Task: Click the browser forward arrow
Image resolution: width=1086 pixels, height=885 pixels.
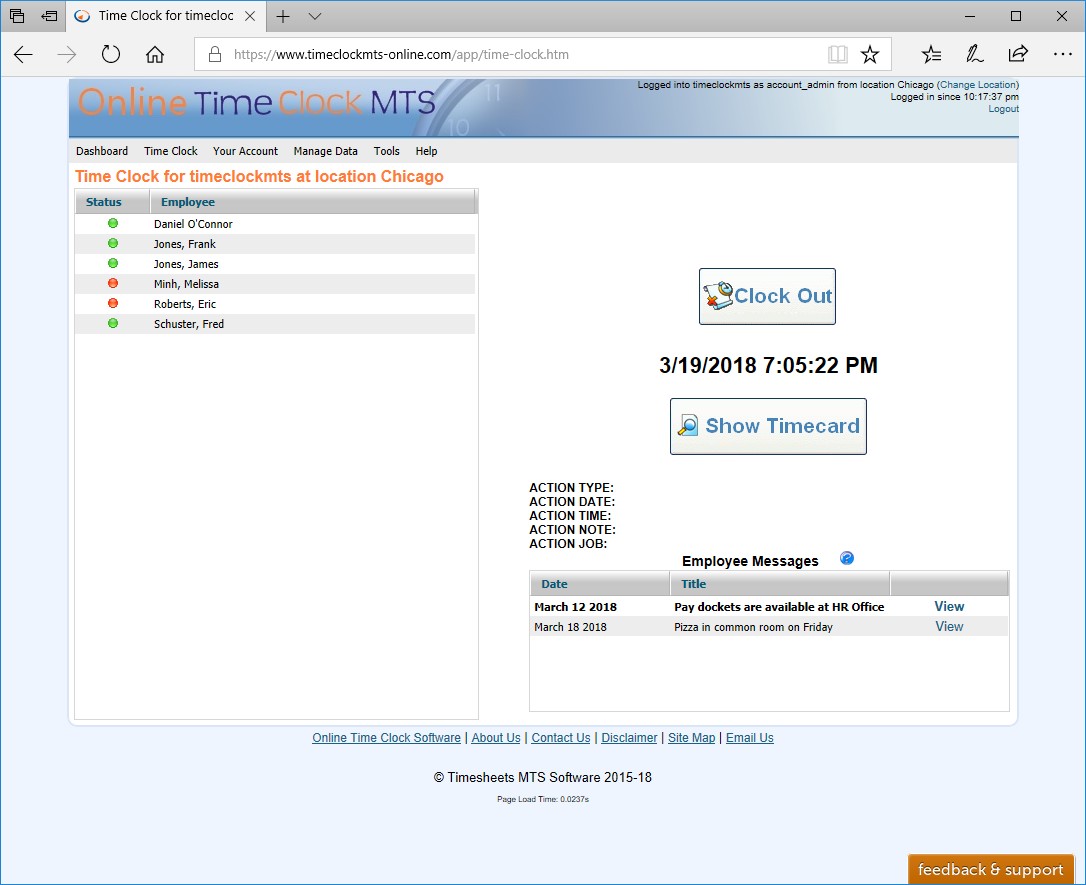Action: (x=66, y=55)
